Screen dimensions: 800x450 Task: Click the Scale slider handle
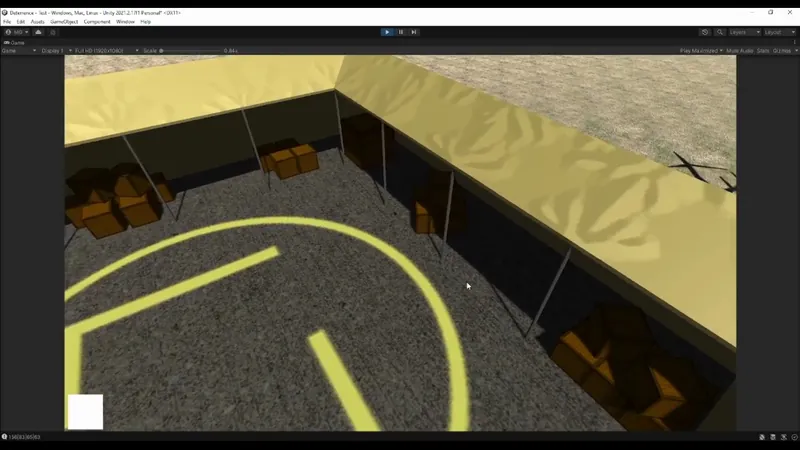161,51
